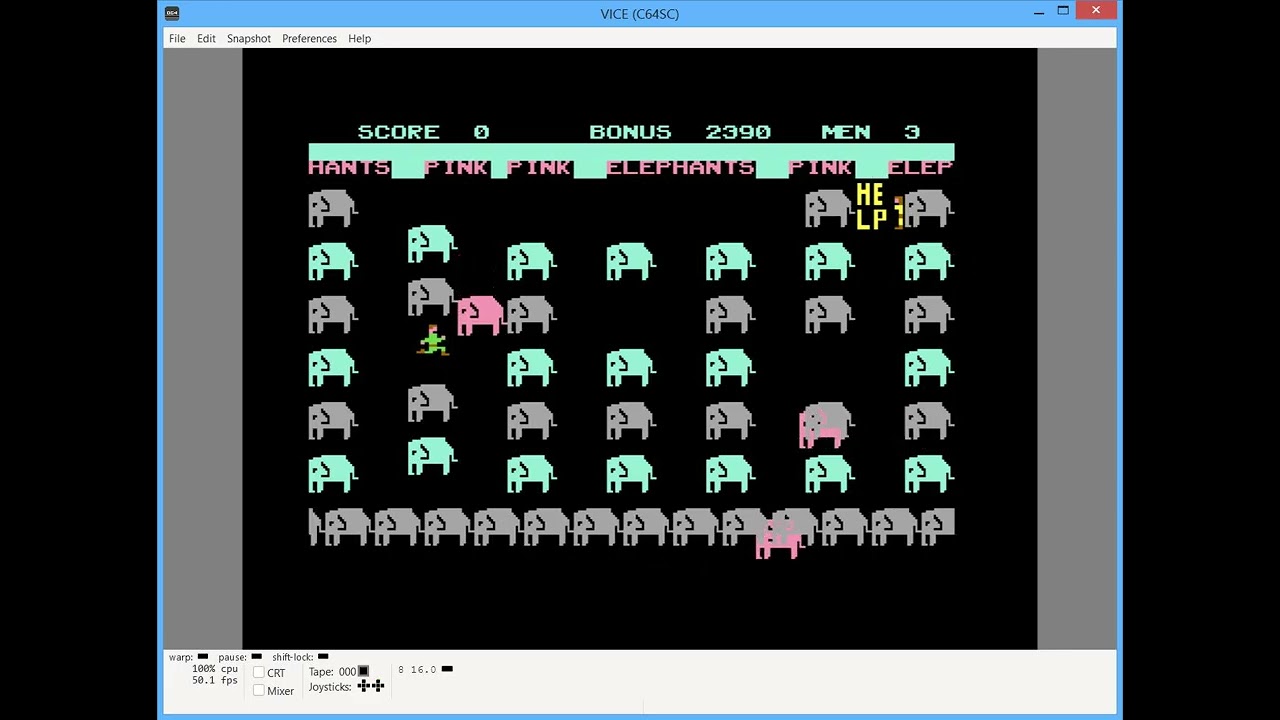Click the 50.1 fps readout
1280x720 pixels.
click(215, 680)
